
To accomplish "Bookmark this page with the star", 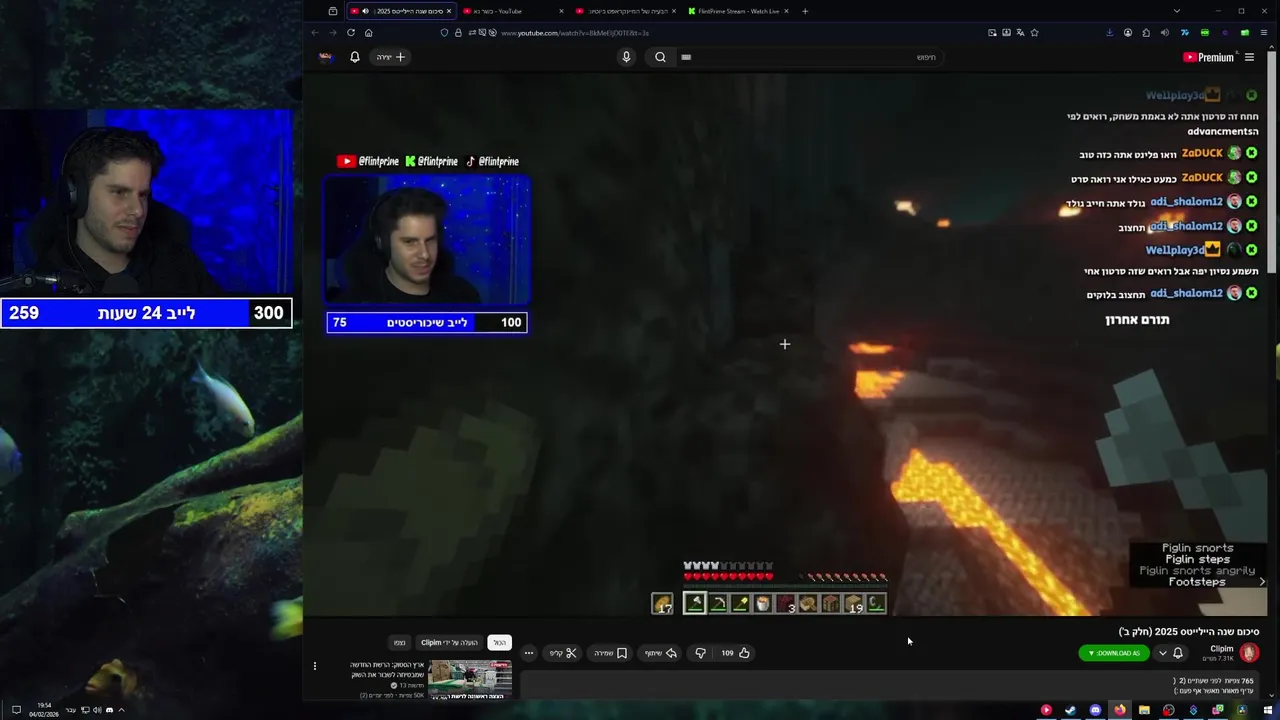I will coord(1034,32).
